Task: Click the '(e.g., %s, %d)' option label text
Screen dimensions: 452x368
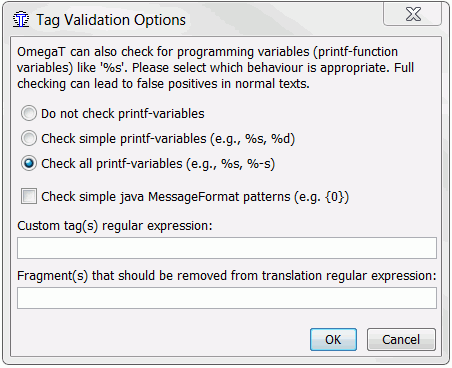Action: tap(253, 139)
